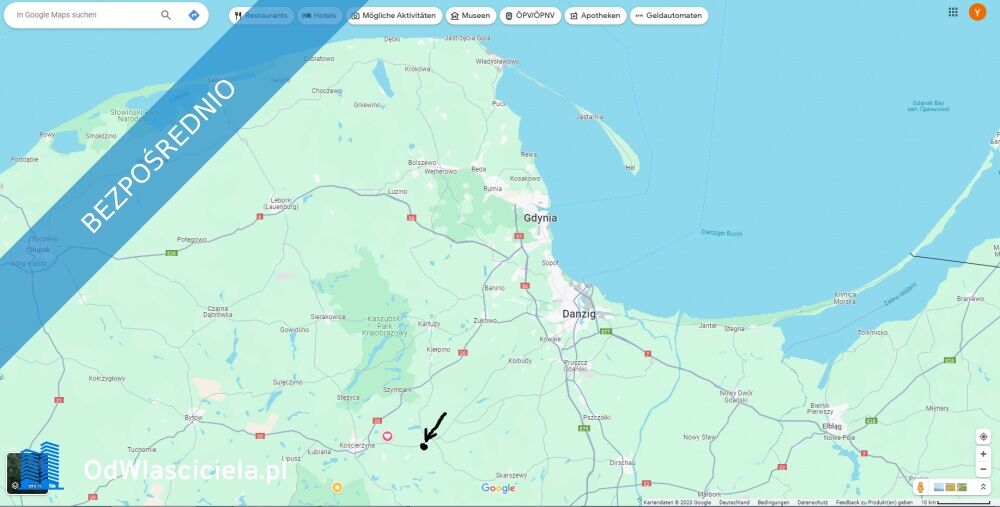Screen dimensions: 1000x507
Task: Select the blue imagery thumbnail beside Pegman
Action: click(x=939, y=487)
